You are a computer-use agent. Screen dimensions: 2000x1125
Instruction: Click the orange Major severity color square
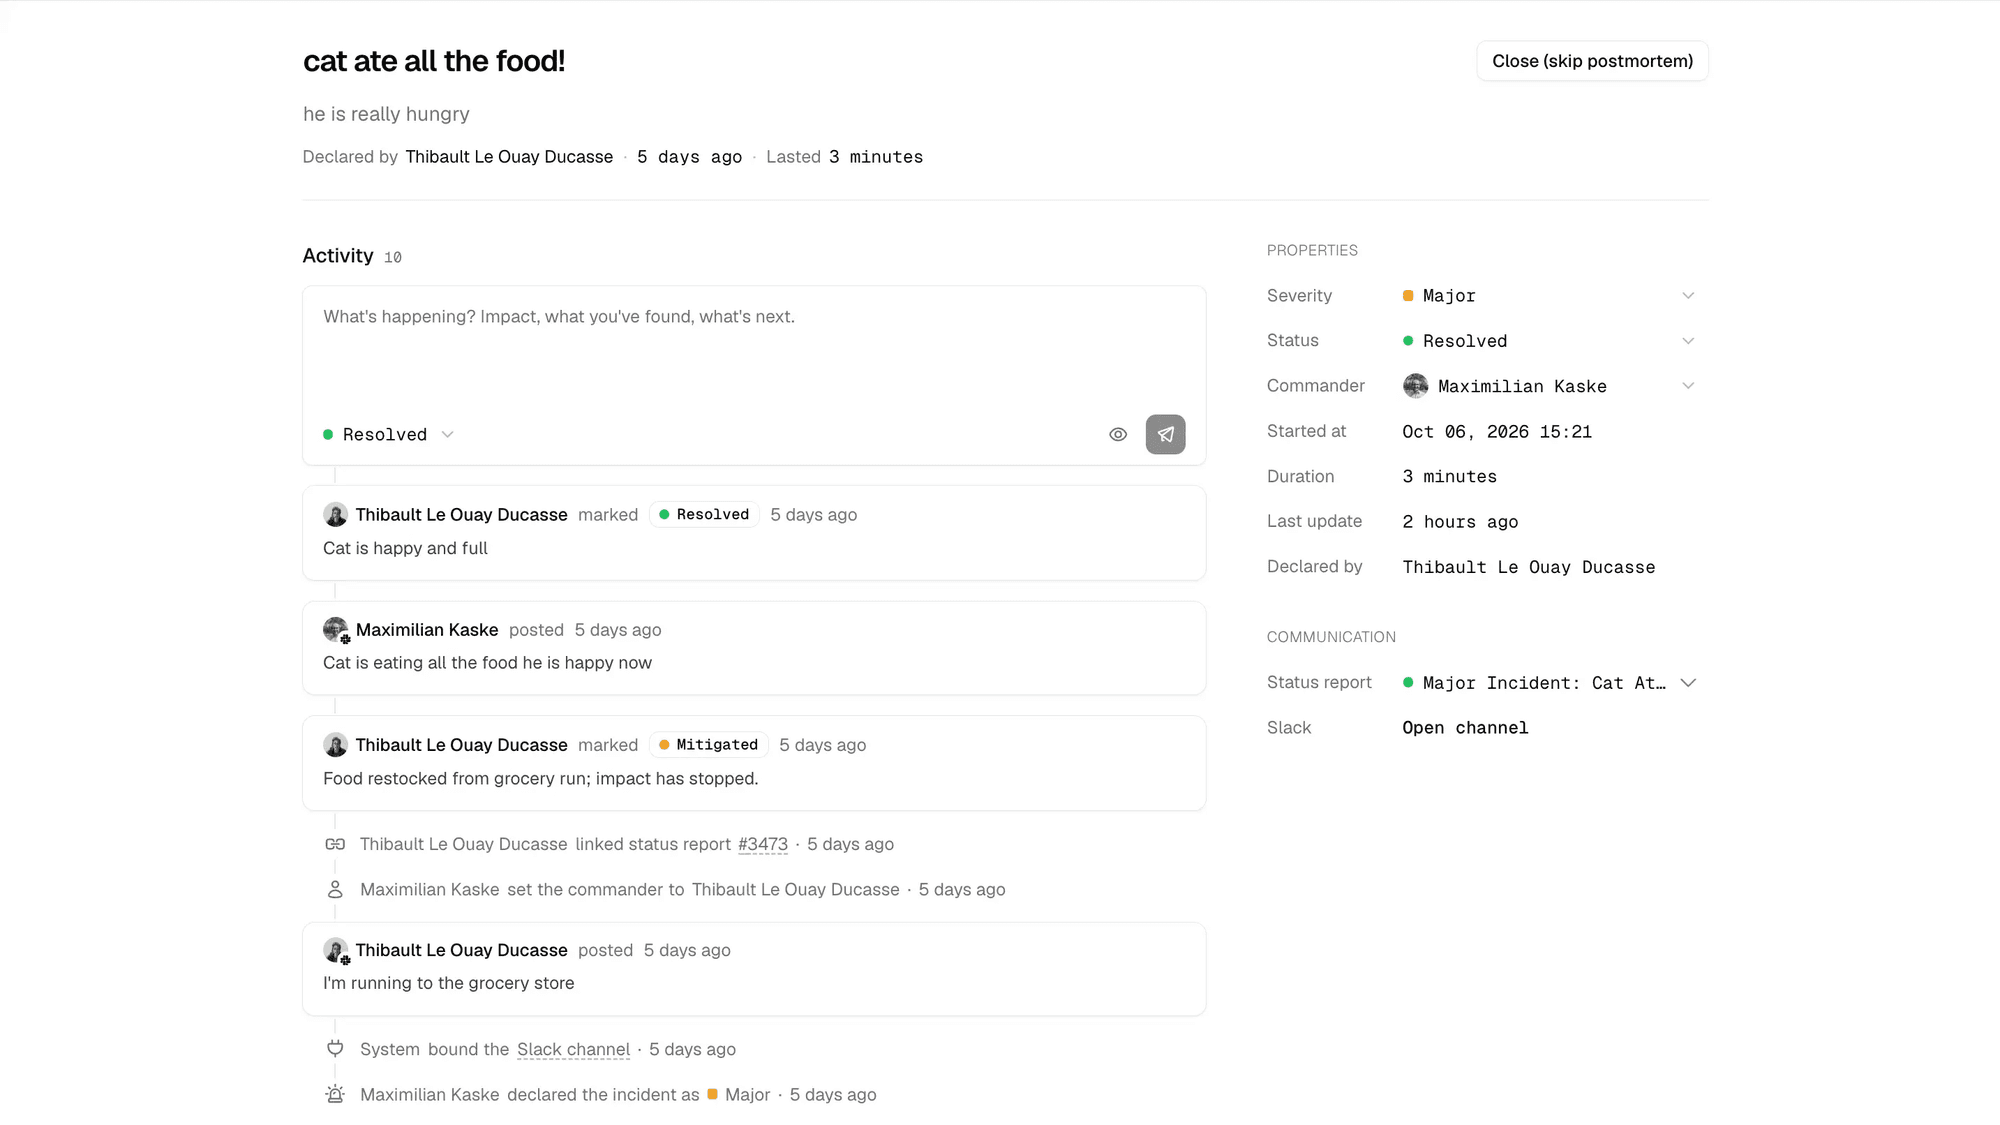point(1408,296)
